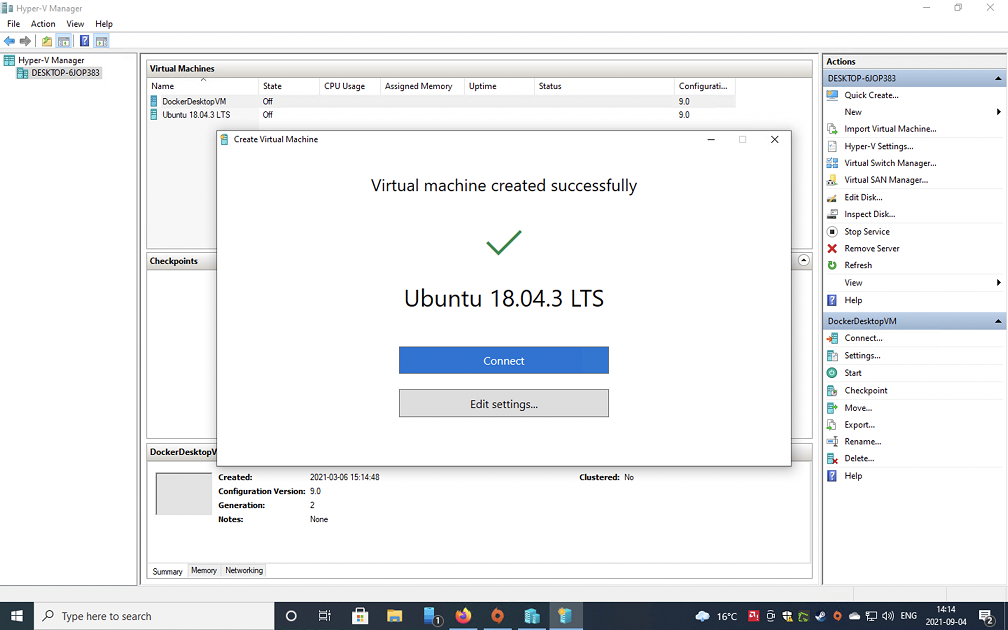The height and width of the screenshot is (630, 1008).
Task: Collapse the DockerDesktopVM actions section
Action: pyautogui.click(x=998, y=321)
